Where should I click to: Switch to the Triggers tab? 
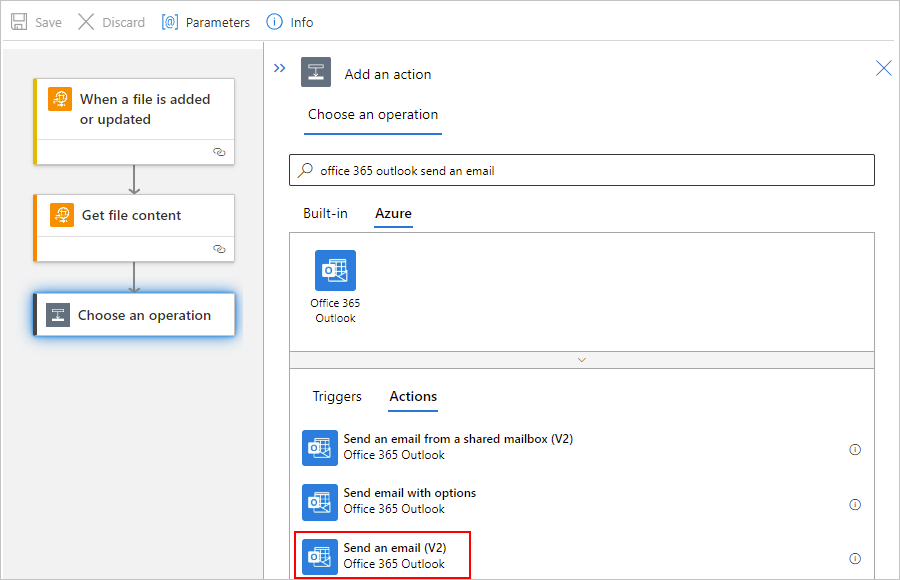[337, 396]
